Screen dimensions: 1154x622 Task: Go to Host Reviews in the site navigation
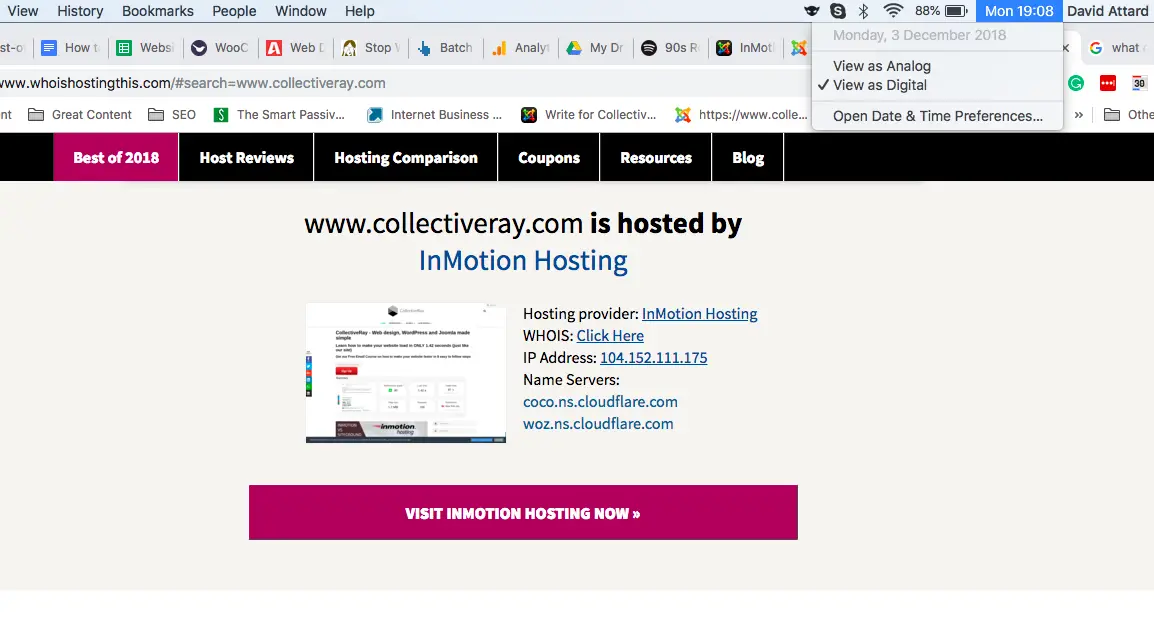click(x=247, y=158)
